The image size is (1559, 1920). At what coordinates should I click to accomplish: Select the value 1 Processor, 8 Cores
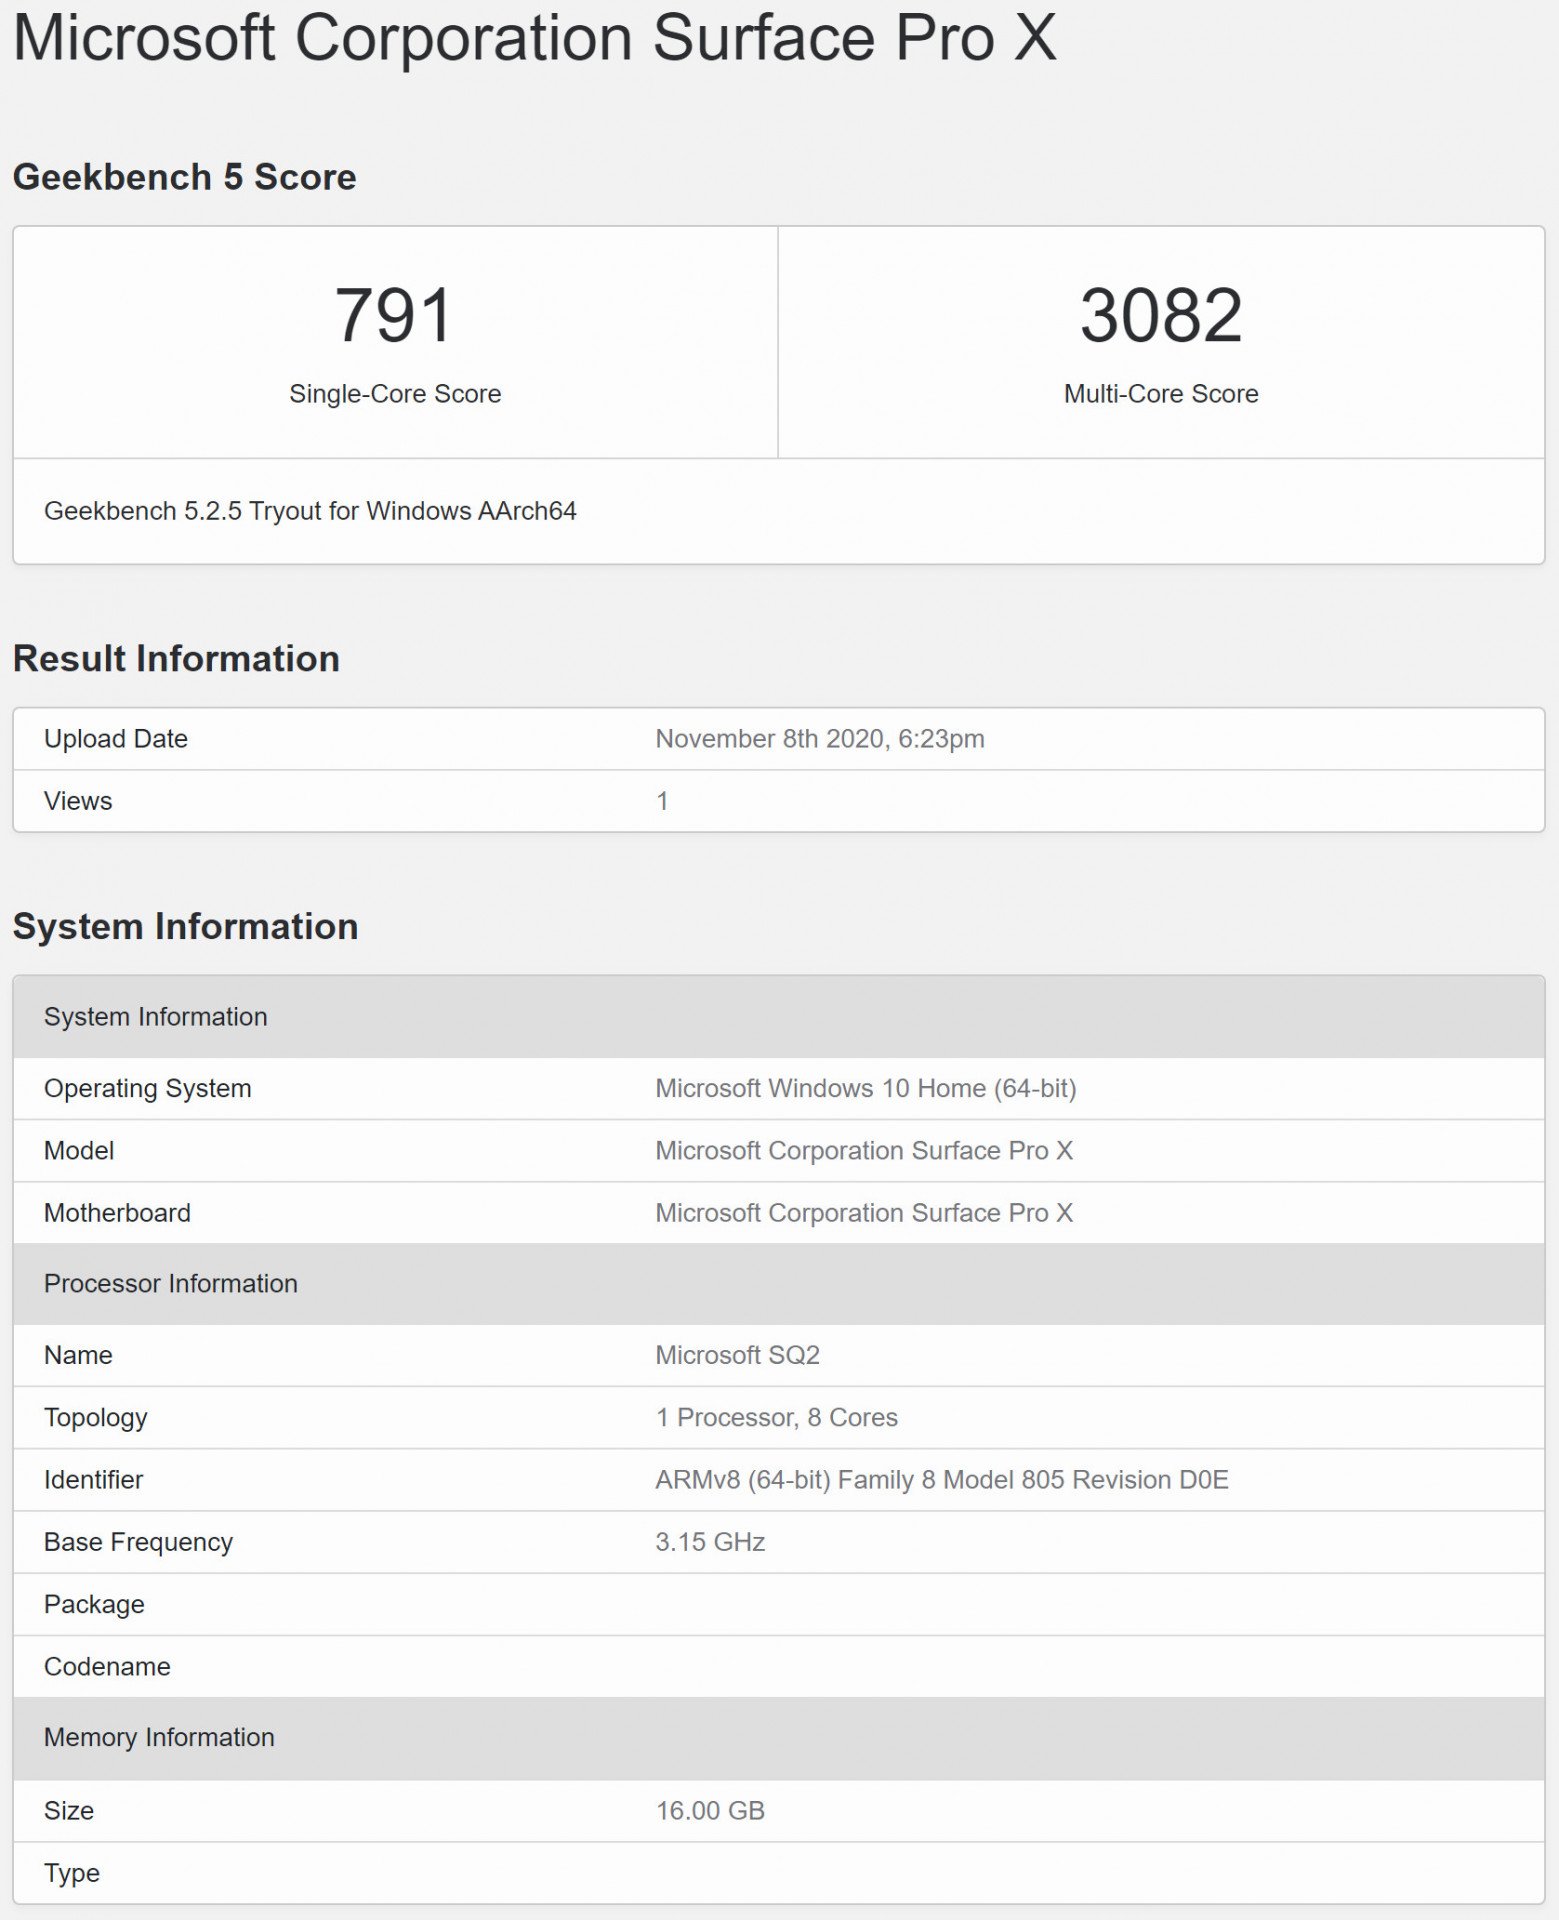[776, 1418]
